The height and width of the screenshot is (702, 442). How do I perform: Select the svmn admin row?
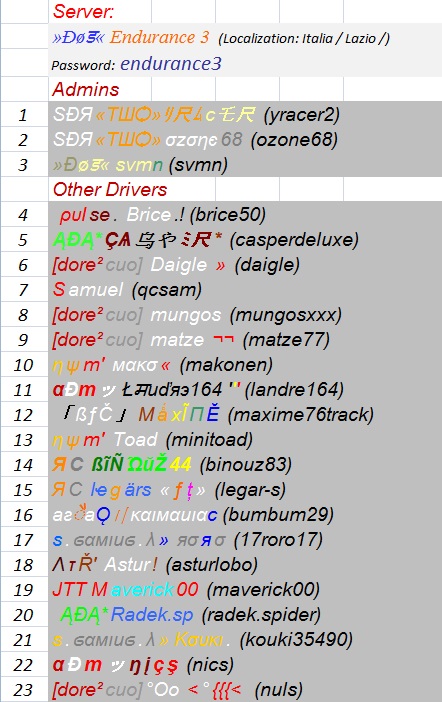pyautogui.click(x=245, y=165)
